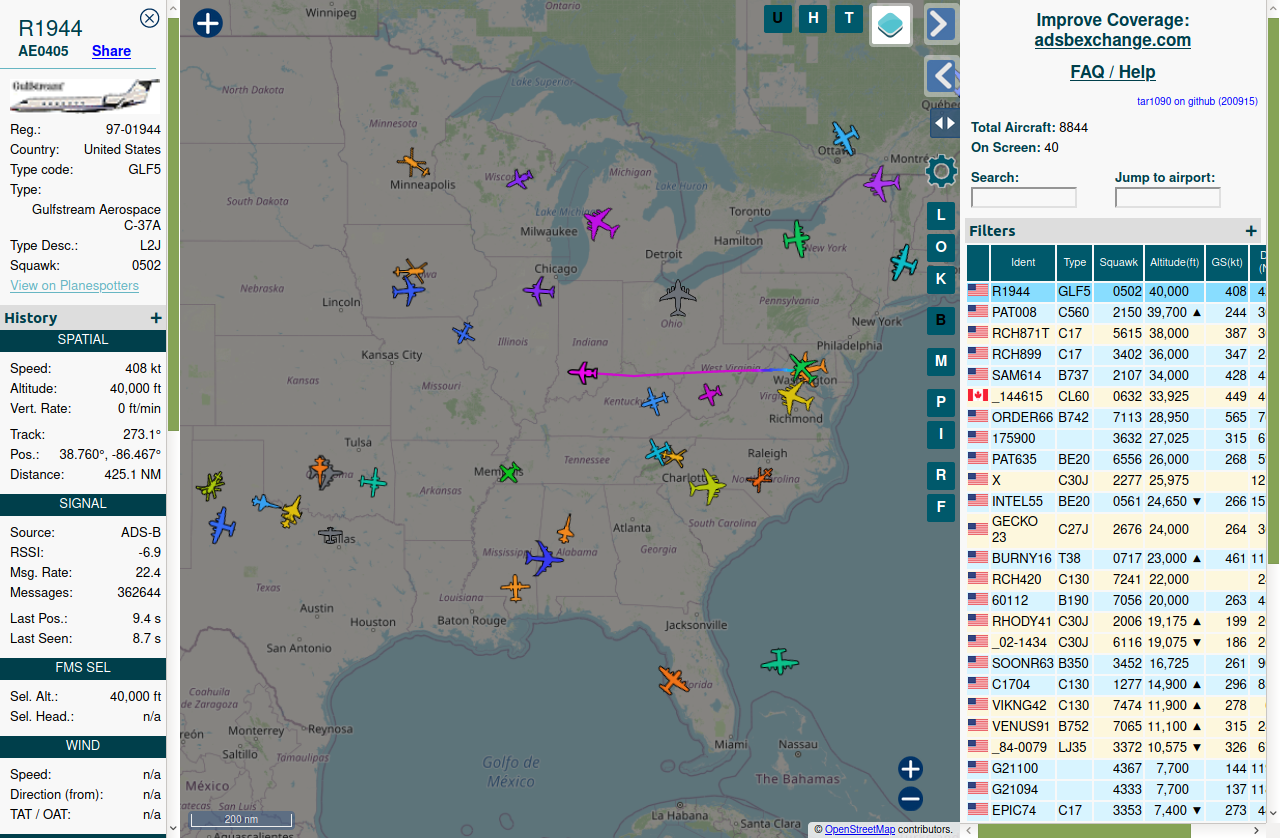
Task: Sort table by Ident column
Action: 1023,263
